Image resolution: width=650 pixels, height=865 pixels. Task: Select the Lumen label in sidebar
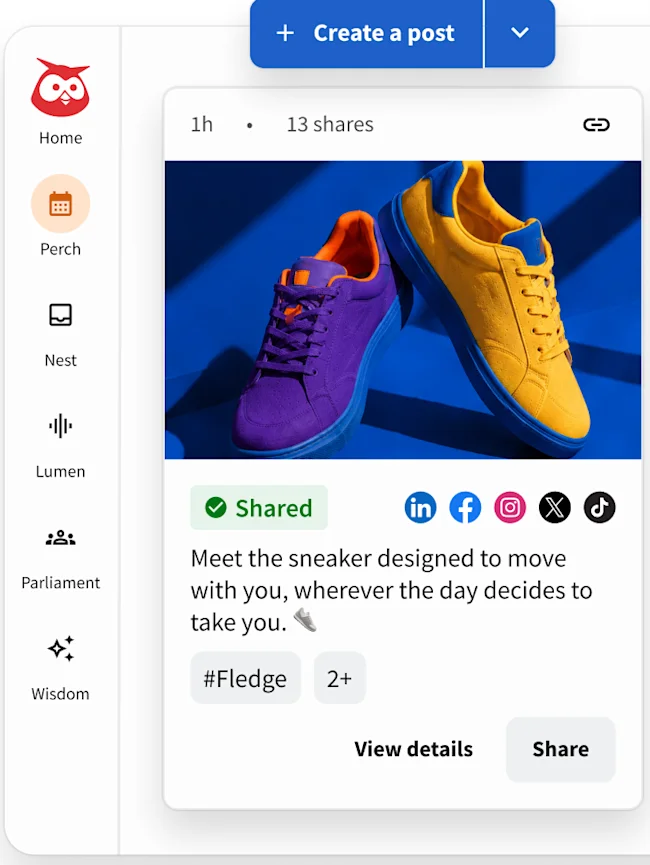(x=60, y=472)
